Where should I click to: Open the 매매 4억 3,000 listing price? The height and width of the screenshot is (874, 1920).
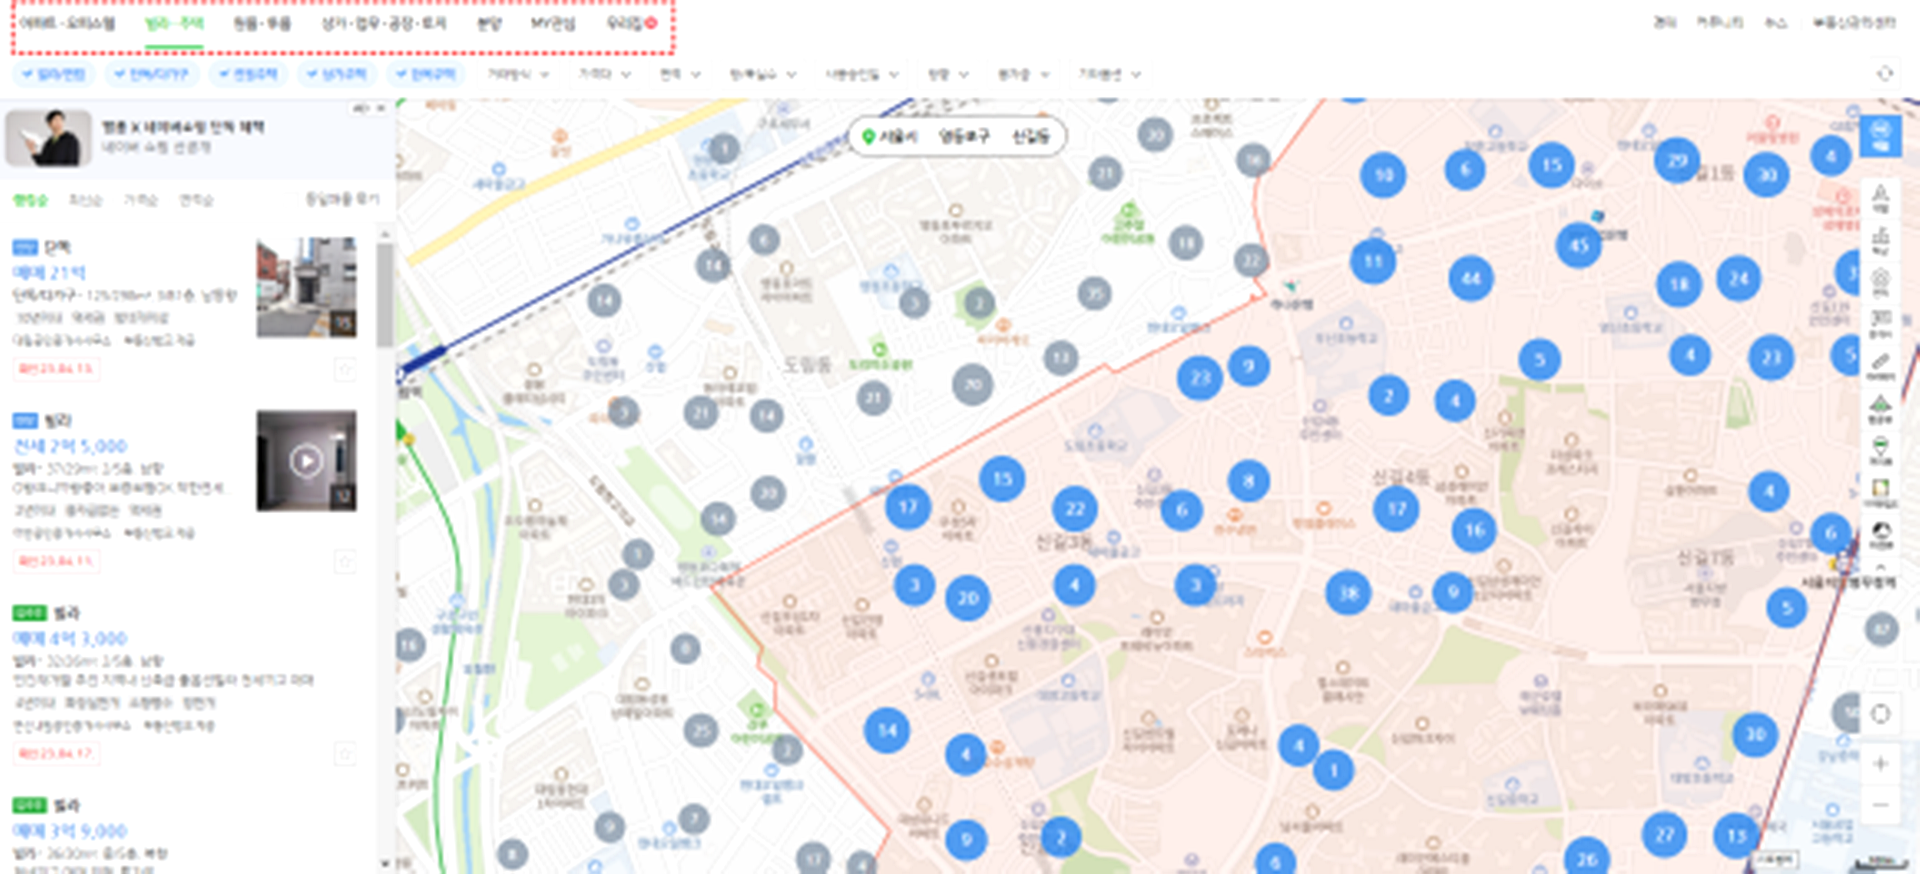(70, 638)
